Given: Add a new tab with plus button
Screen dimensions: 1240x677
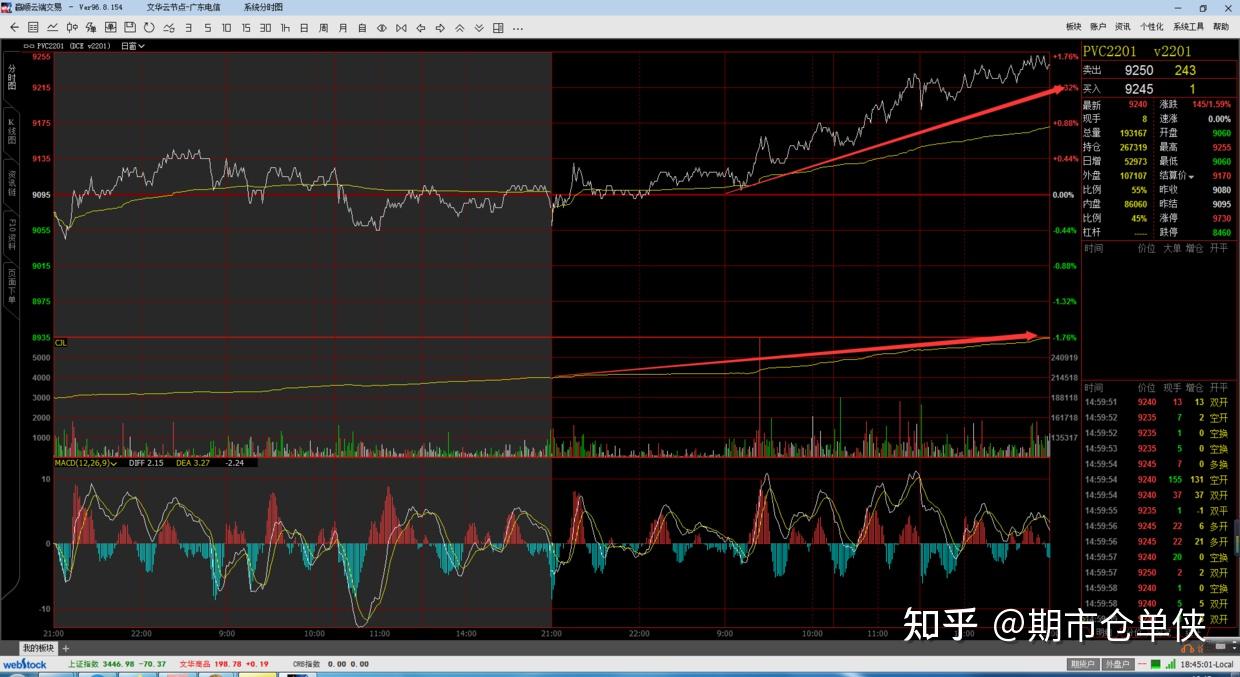Looking at the screenshot, I should coord(66,648).
